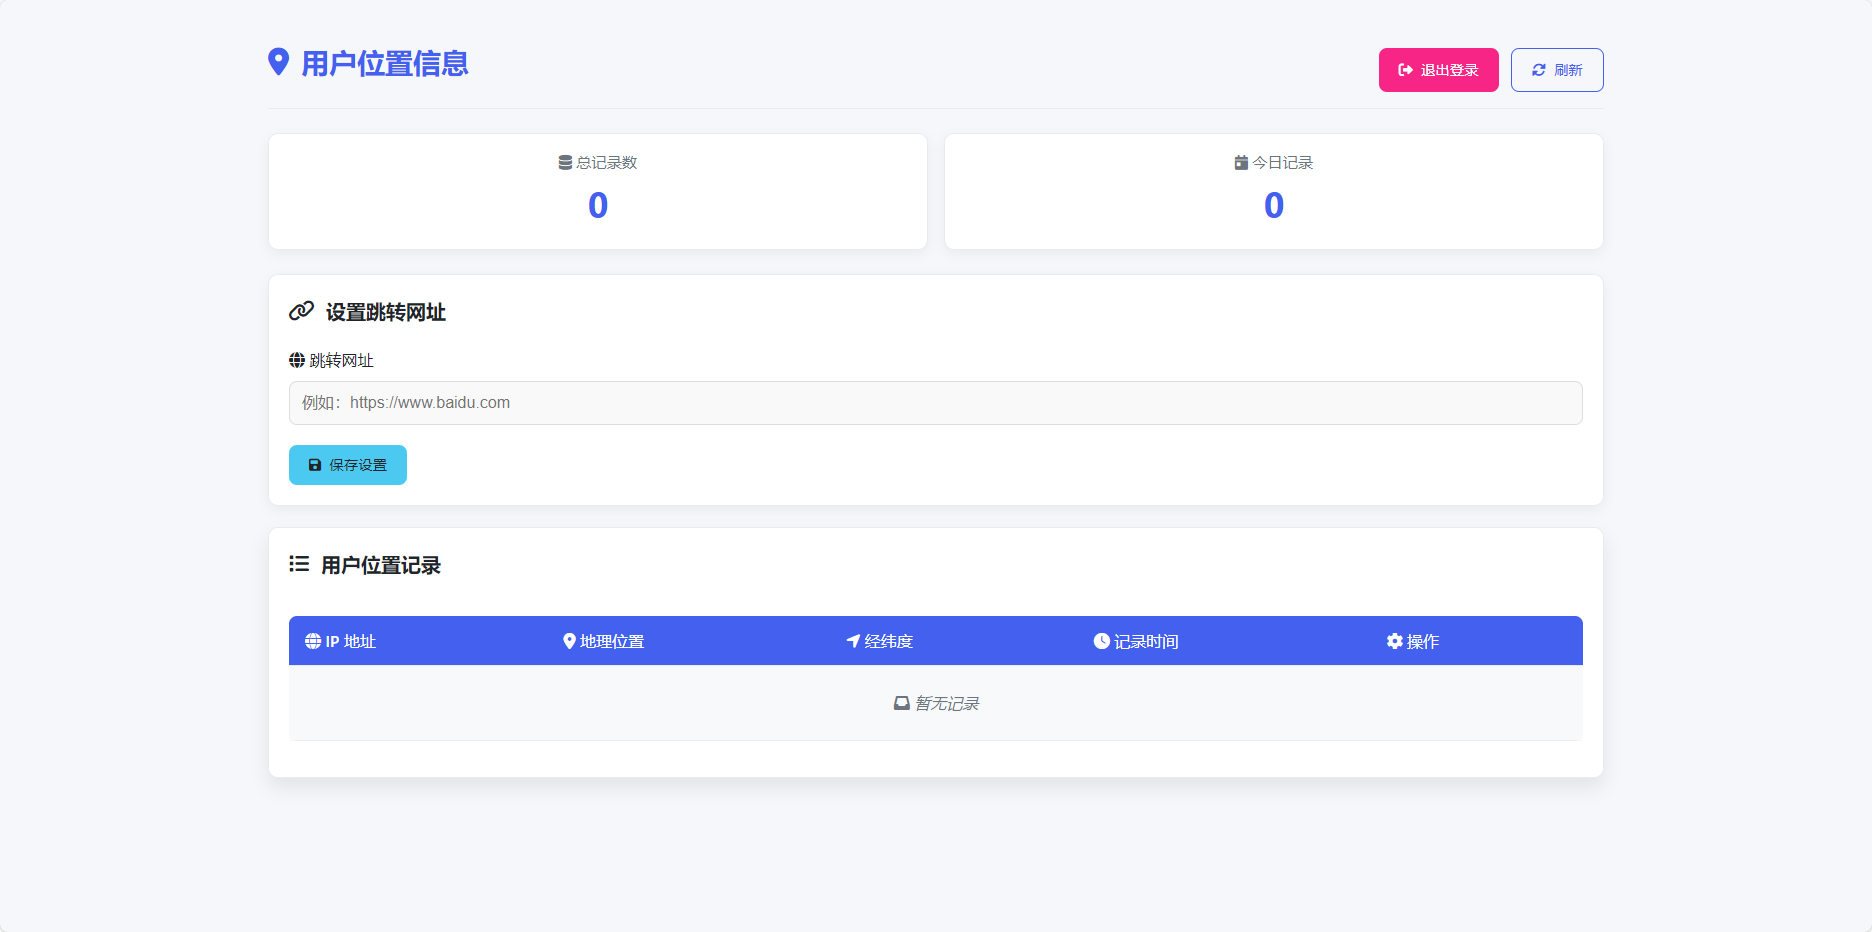Image resolution: width=1872 pixels, height=932 pixels.
Task: Select the 今日记录 statistics card
Action: tap(1273, 192)
